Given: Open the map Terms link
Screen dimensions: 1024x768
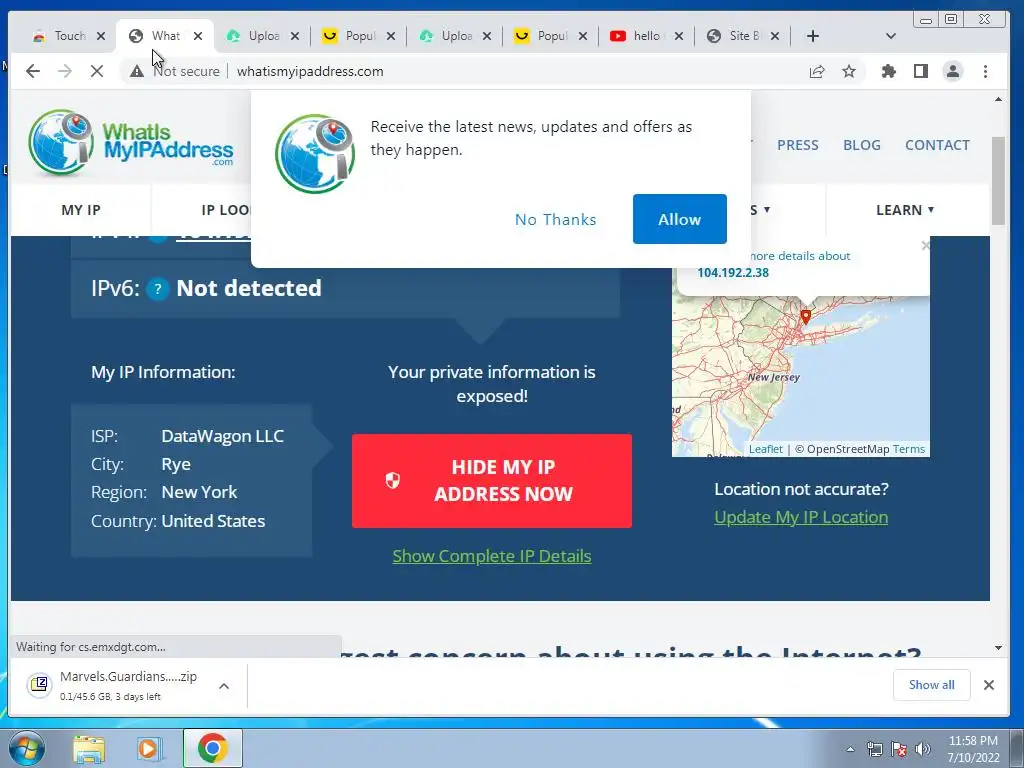Looking at the screenshot, I should [908, 449].
